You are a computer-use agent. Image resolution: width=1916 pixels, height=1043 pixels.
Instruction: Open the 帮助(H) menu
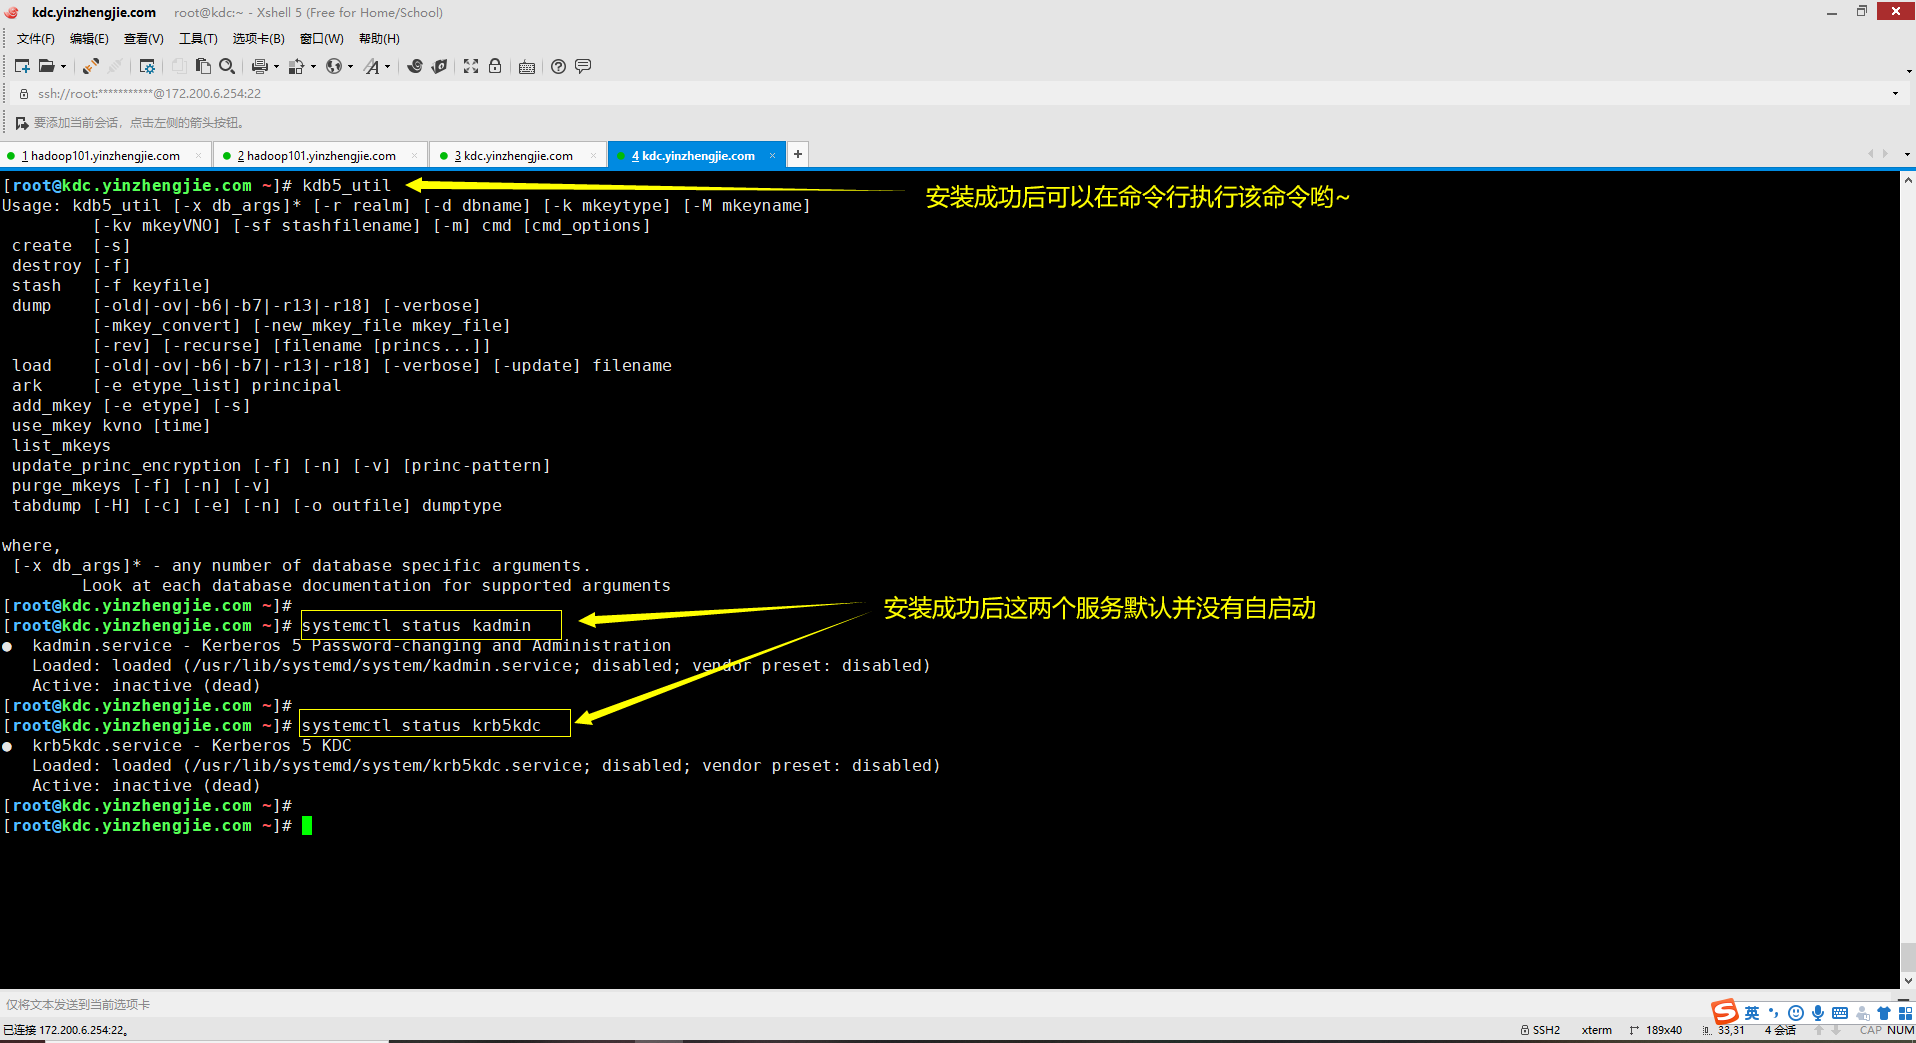coord(379,39)
